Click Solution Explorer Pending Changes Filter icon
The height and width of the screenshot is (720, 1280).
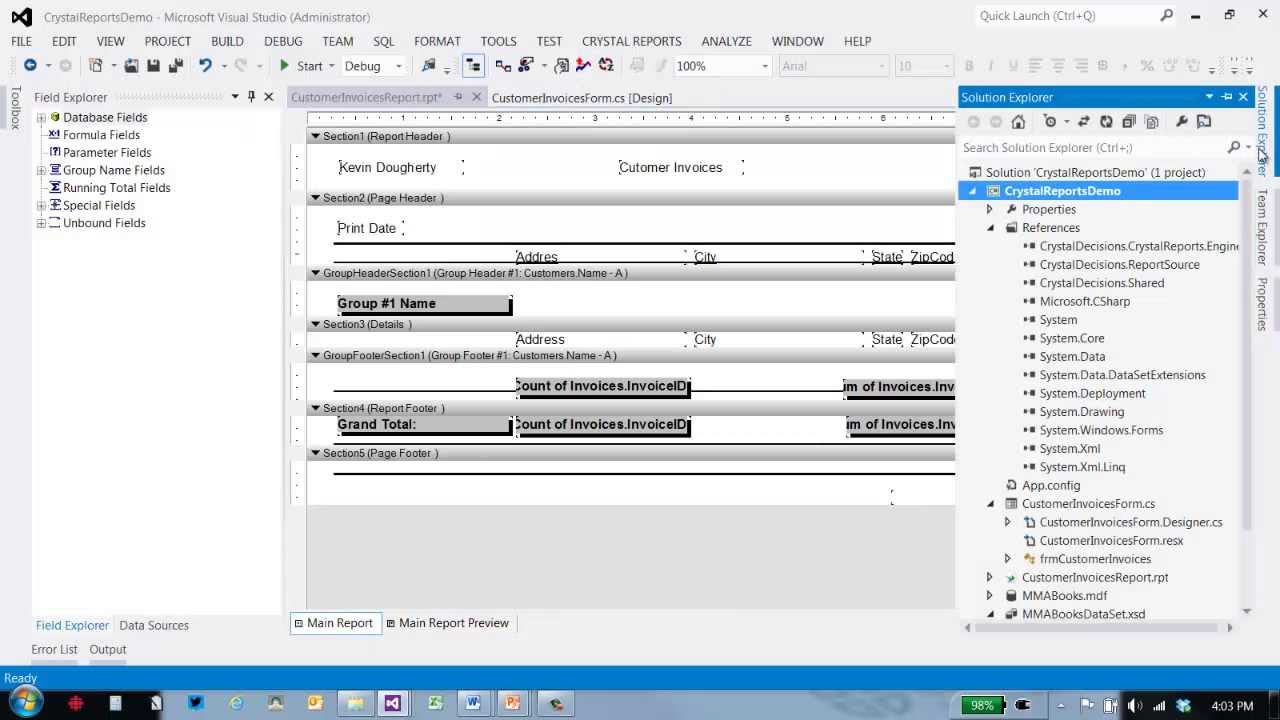pos(1050,122)
